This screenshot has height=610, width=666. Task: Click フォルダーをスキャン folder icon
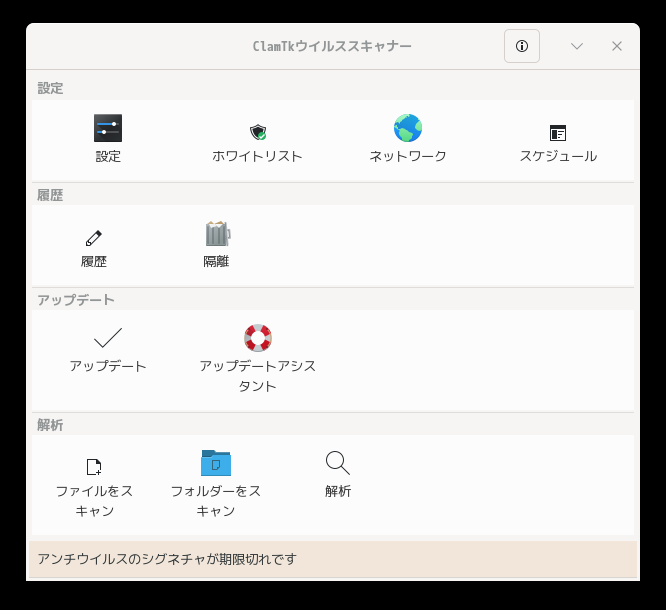click(x=216, y=463)
